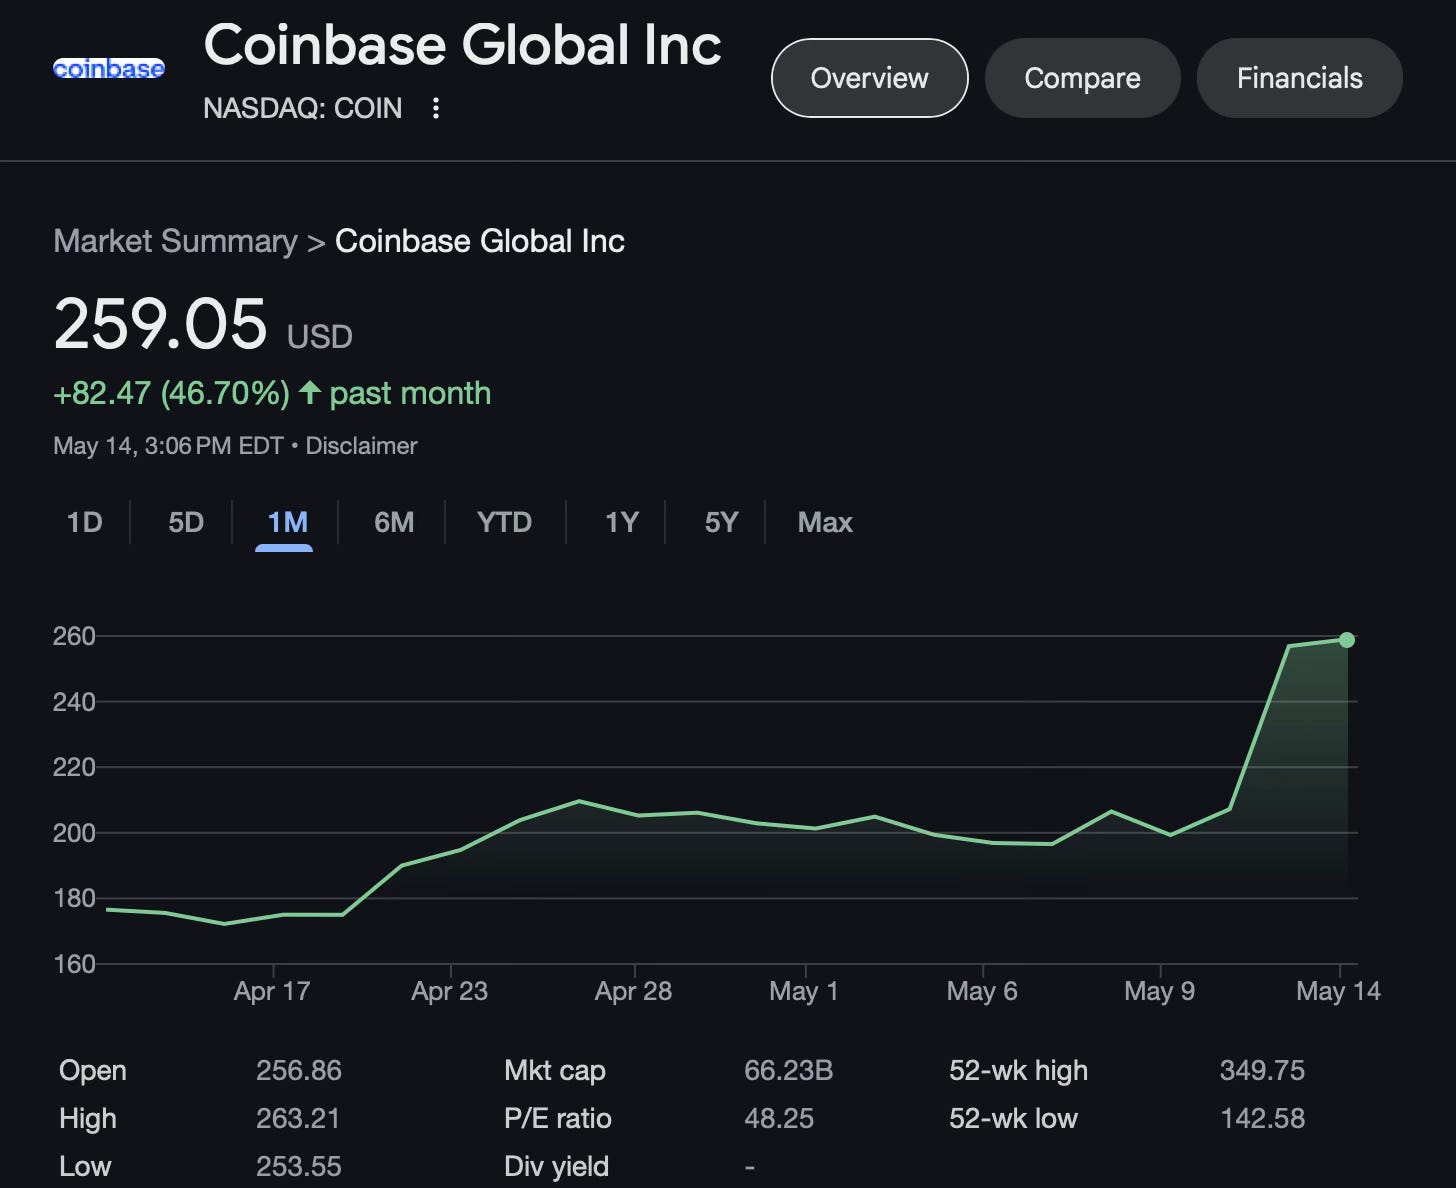Click the Coinbase logo
1456x1188 pixels.
109,69
